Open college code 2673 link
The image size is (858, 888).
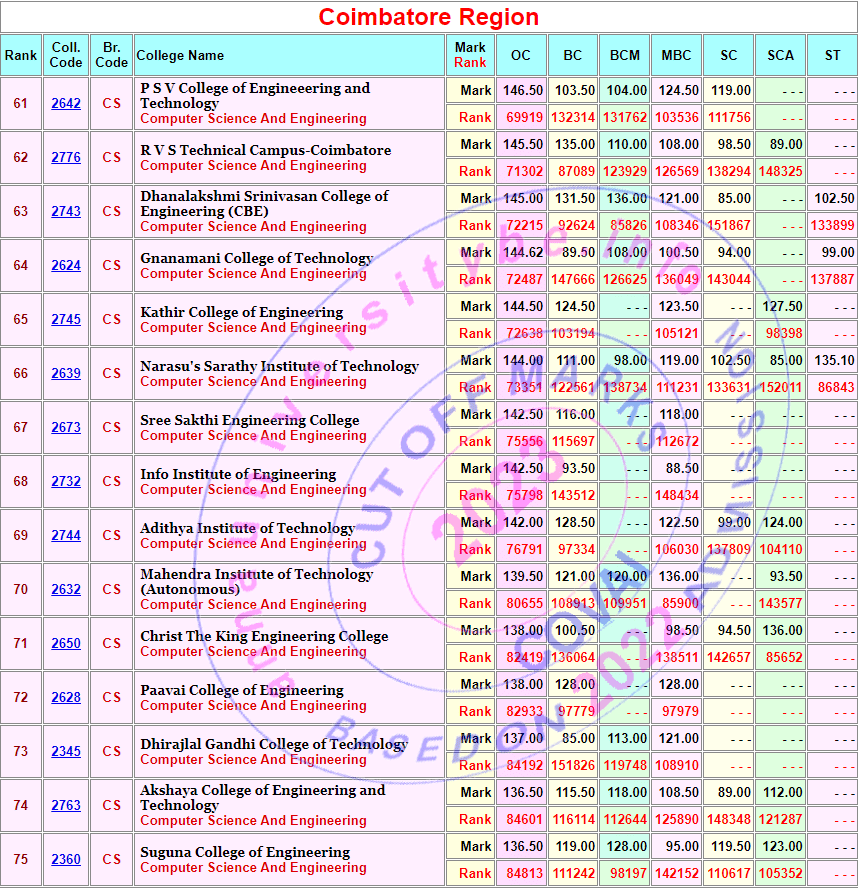point(66,427)
